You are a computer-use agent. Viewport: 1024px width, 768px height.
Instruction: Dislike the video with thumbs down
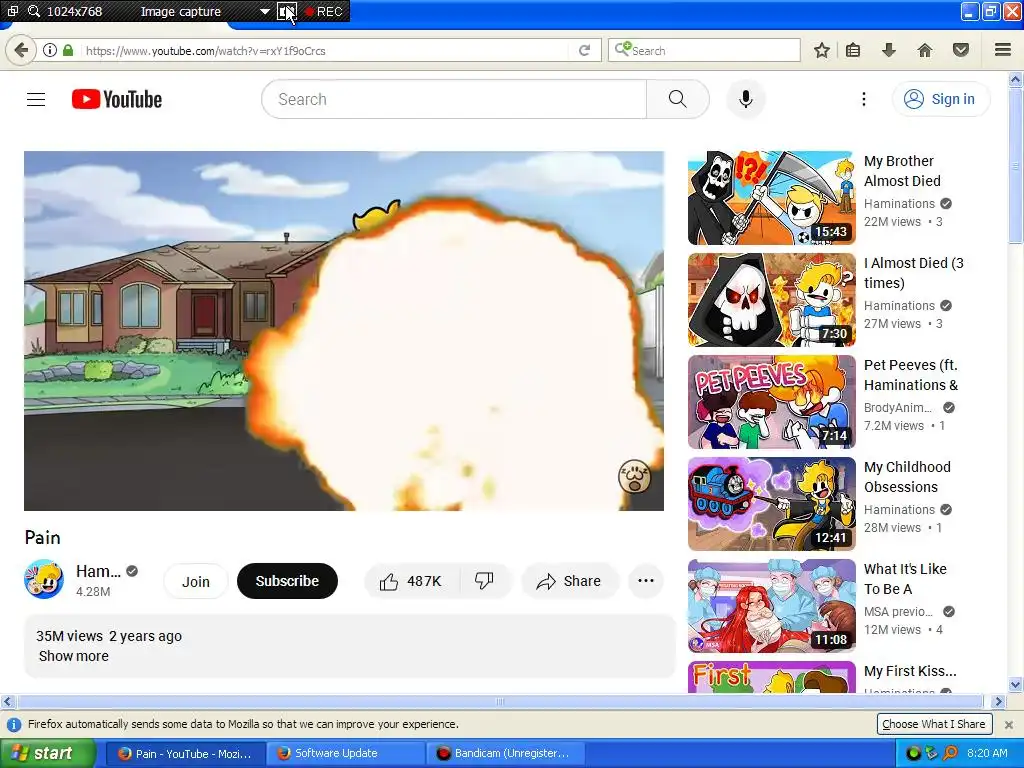(485, 581)
